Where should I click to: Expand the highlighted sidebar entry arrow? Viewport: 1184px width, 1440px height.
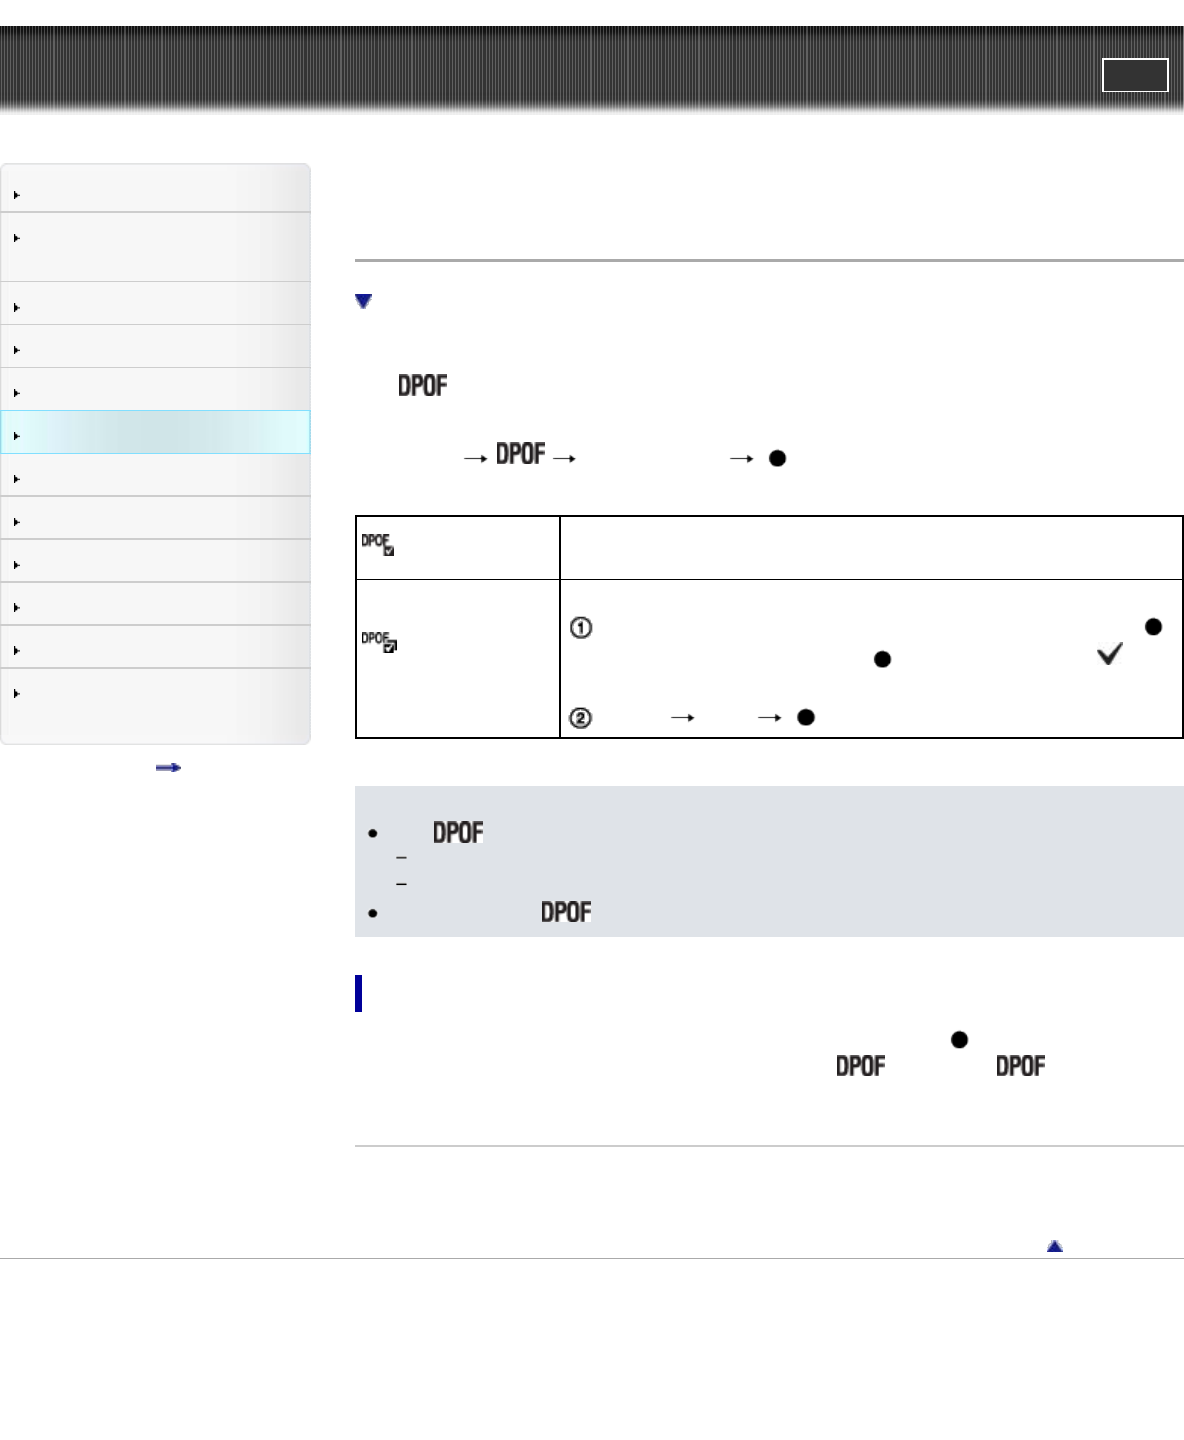(17, 436)
